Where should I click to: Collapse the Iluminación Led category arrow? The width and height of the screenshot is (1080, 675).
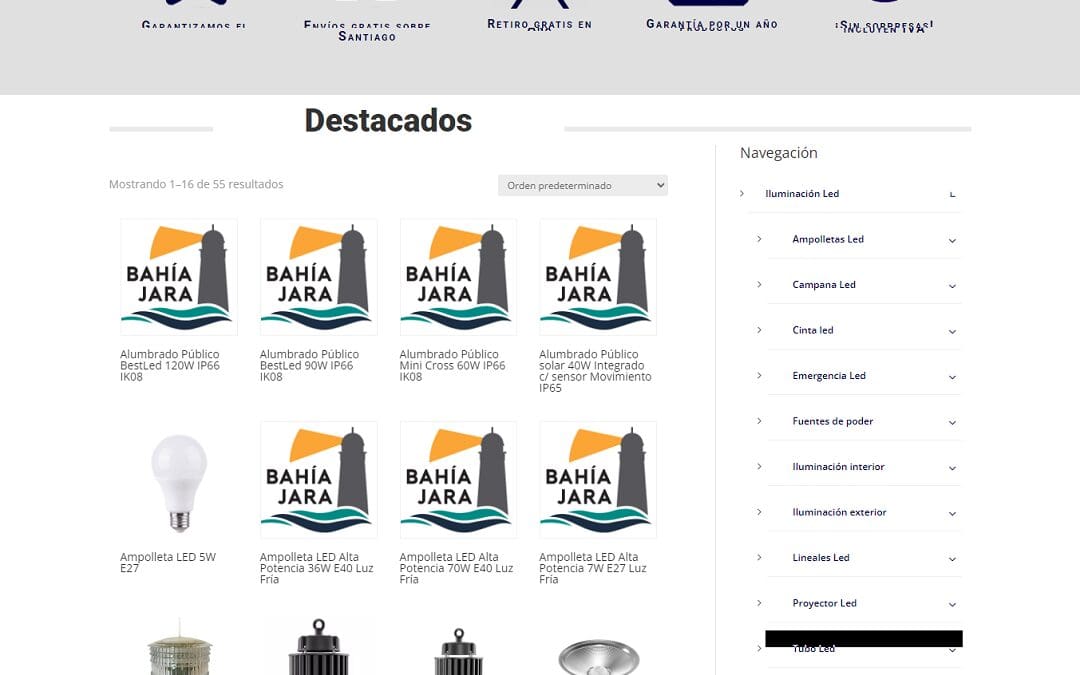tap(952, 195)
